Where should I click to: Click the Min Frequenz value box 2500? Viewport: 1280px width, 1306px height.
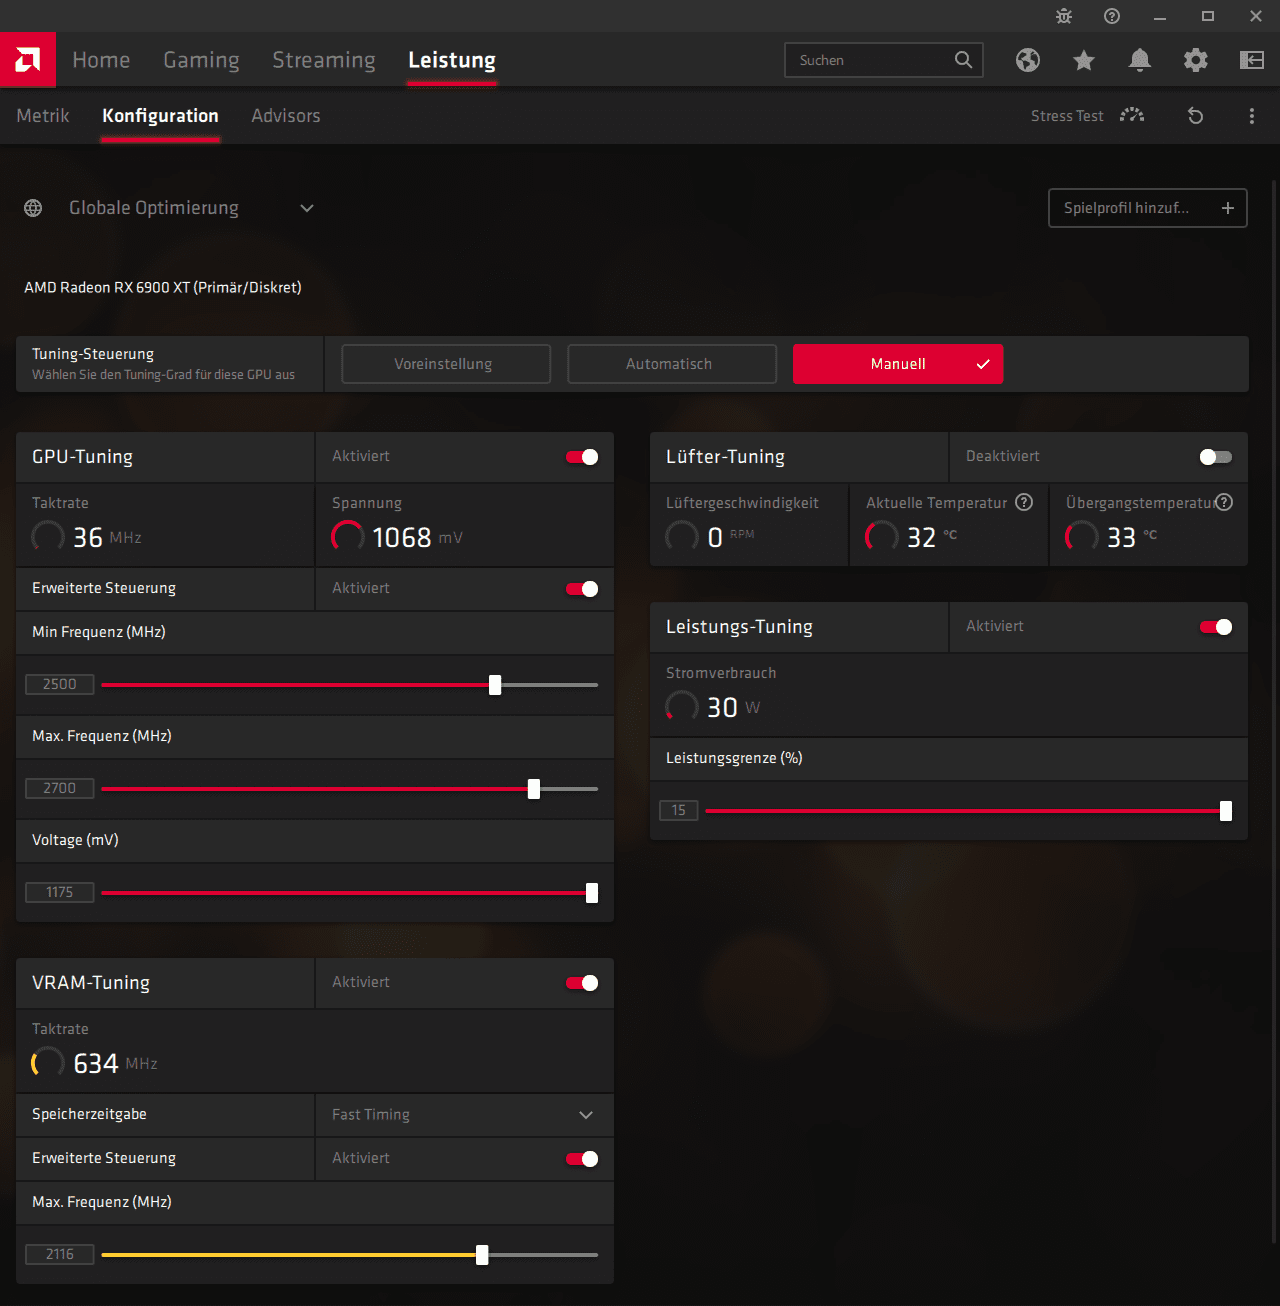tap(60, 685)
